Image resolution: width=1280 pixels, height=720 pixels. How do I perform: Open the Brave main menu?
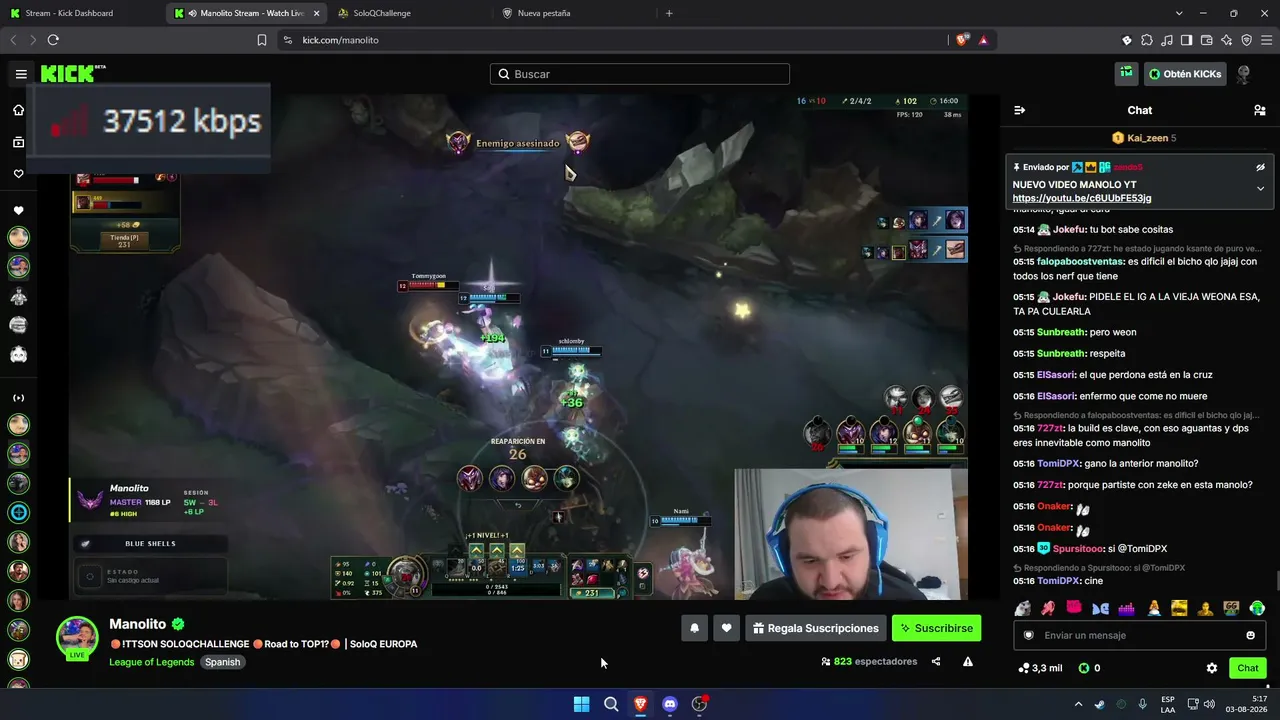(1267, 40)
